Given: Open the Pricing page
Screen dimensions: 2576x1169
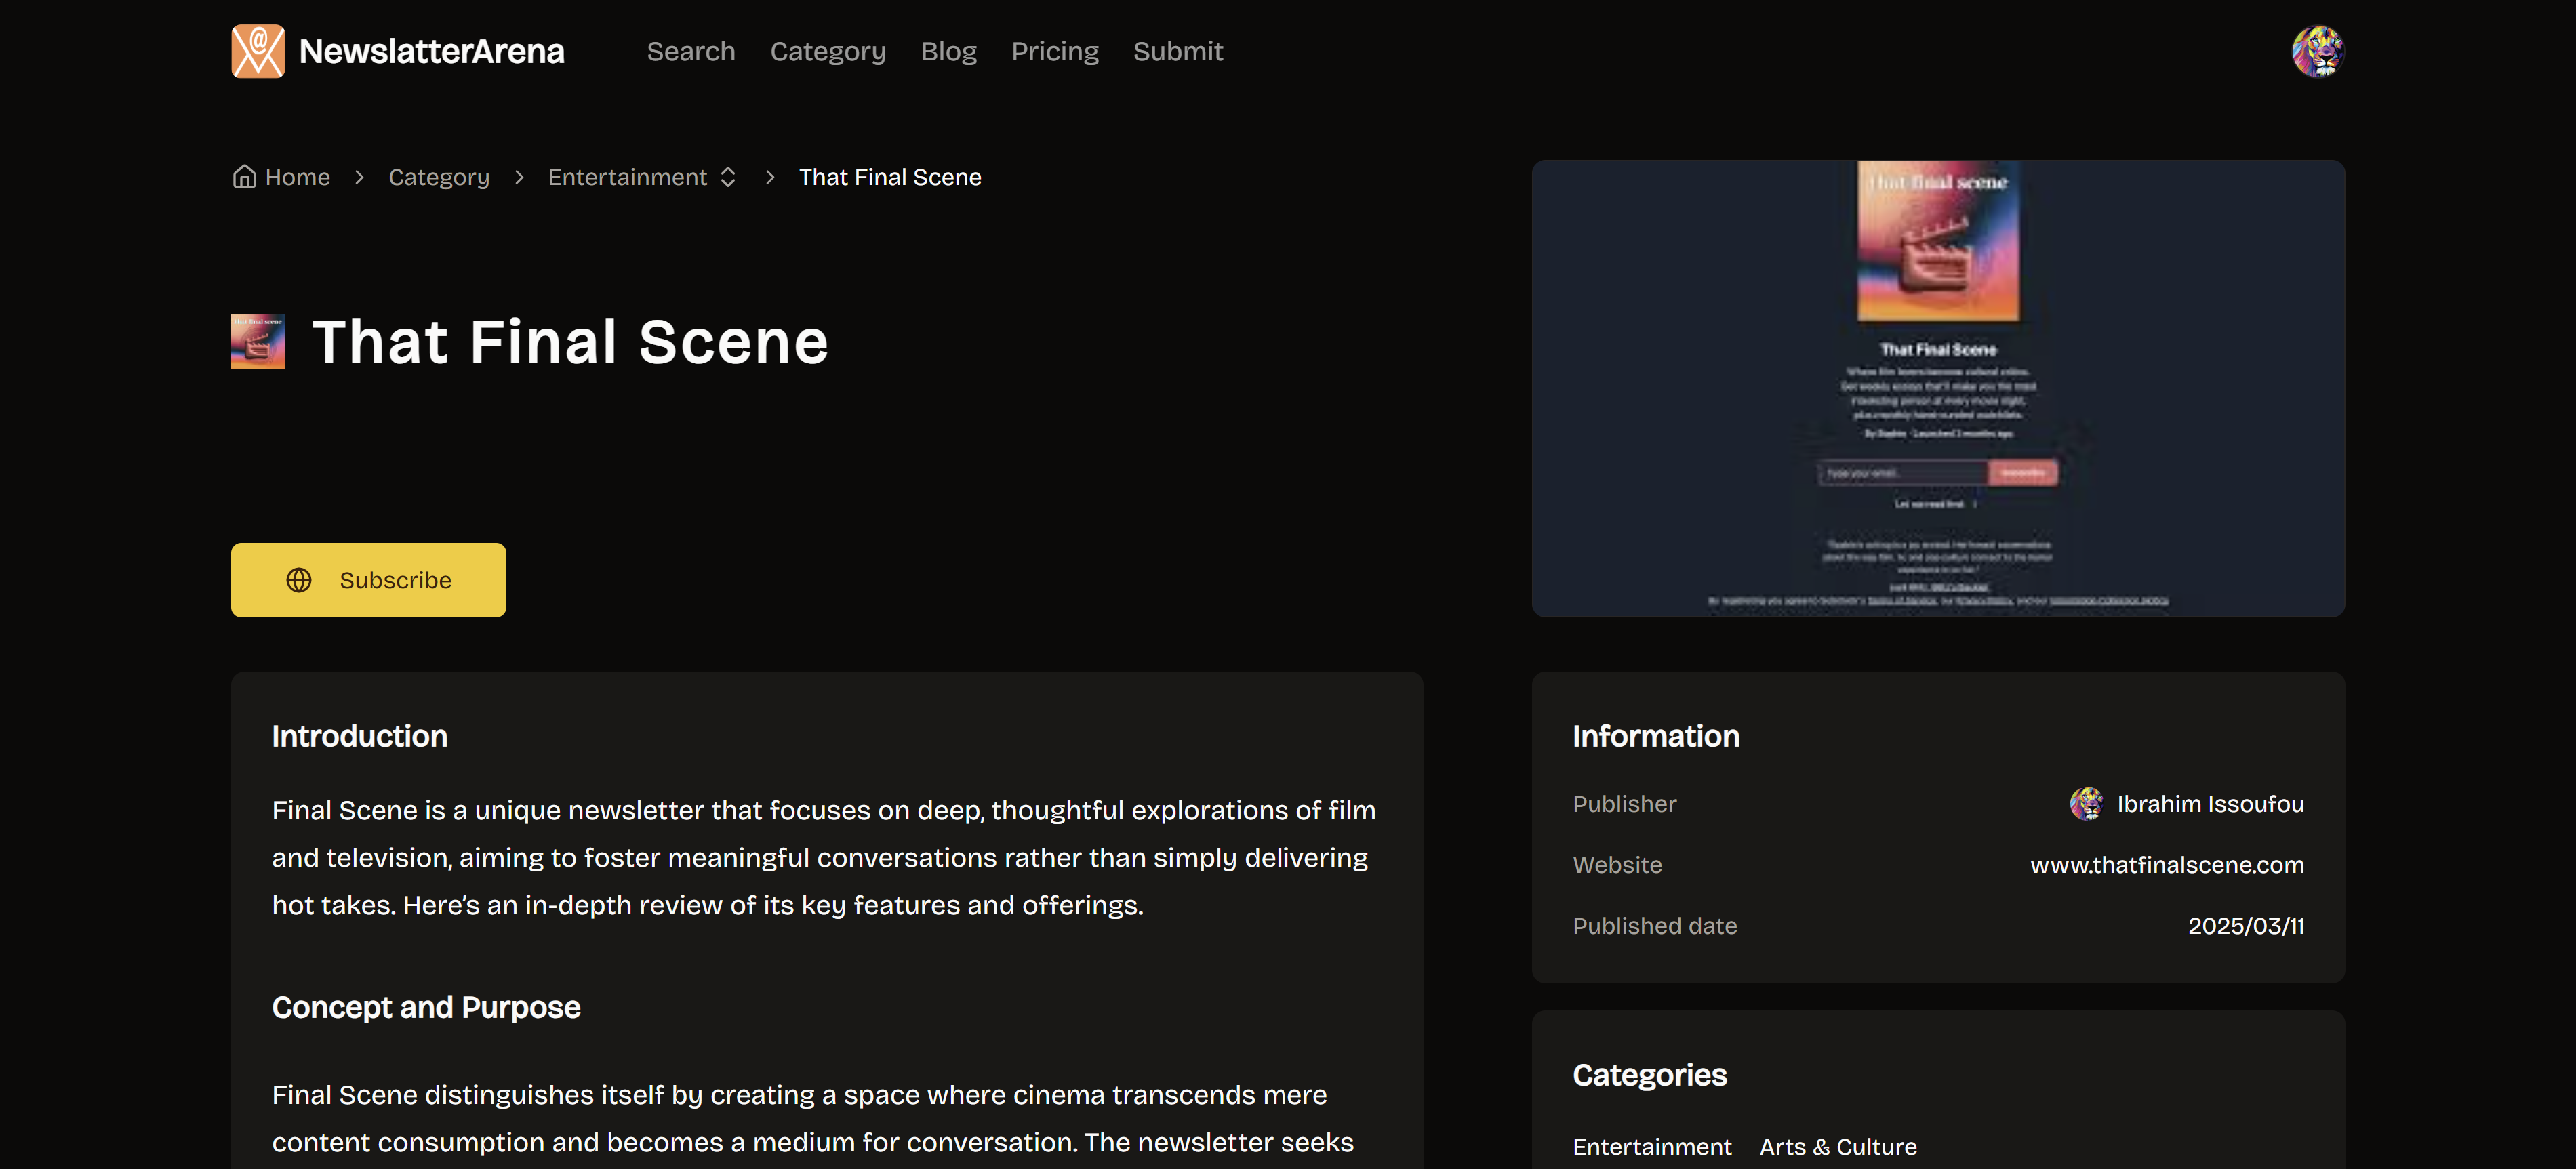Looking at the screenshot, I should click(x=1054, y=51).
